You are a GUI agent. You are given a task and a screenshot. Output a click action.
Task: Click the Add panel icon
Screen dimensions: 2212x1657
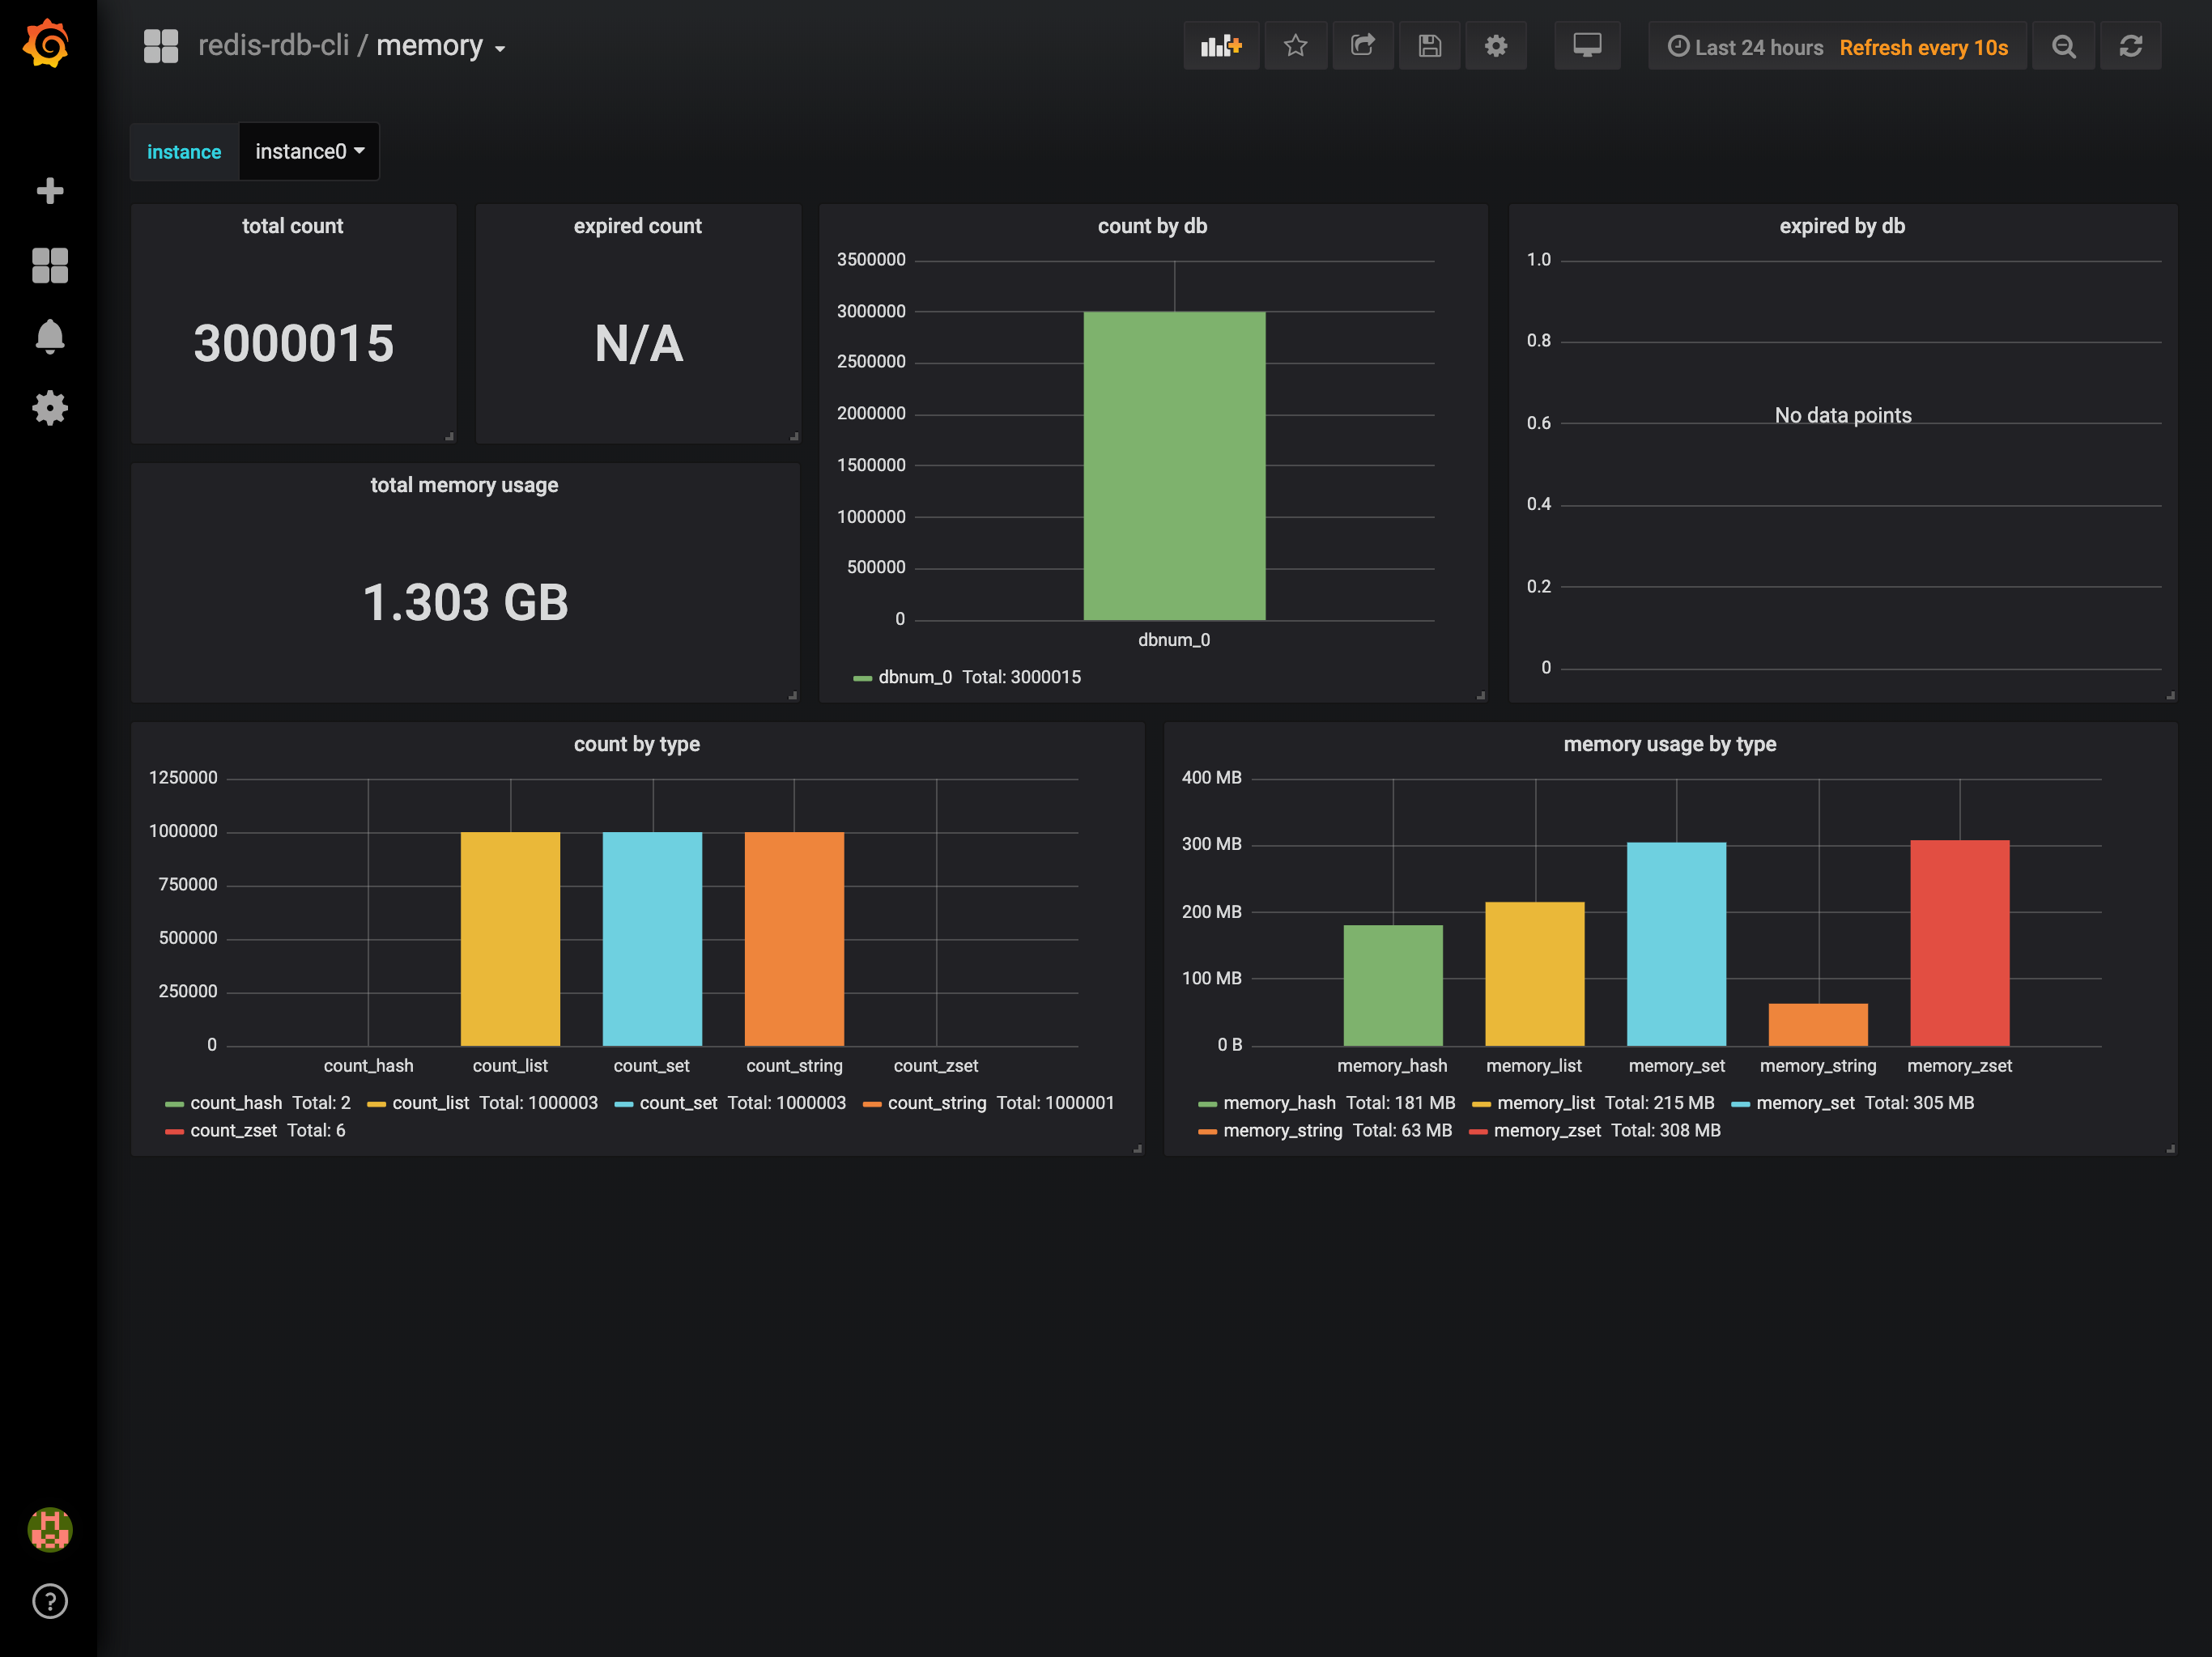[1220, 46]
